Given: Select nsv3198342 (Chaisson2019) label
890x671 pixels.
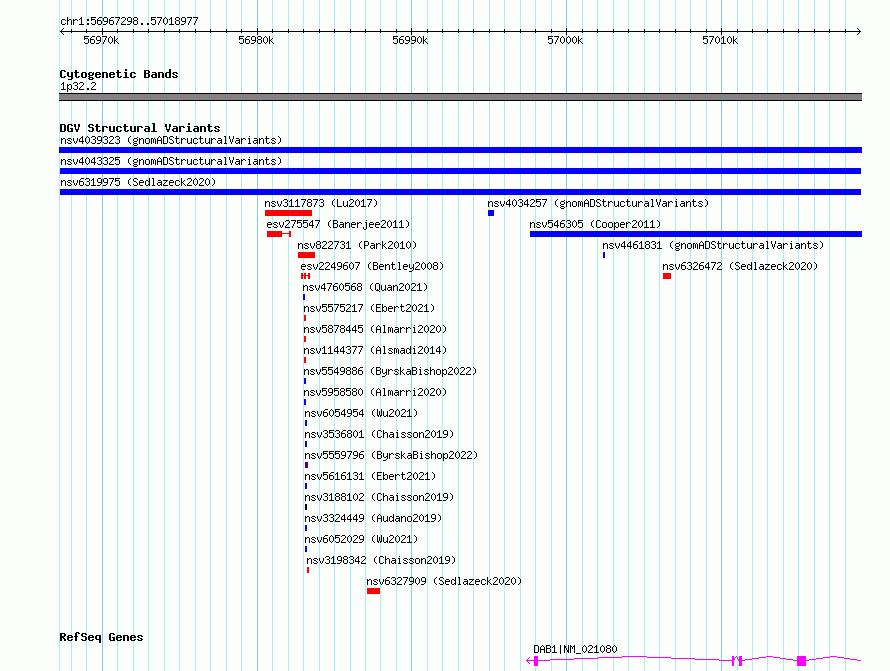Looking at the screenshot, I should (x=381, y=560).
